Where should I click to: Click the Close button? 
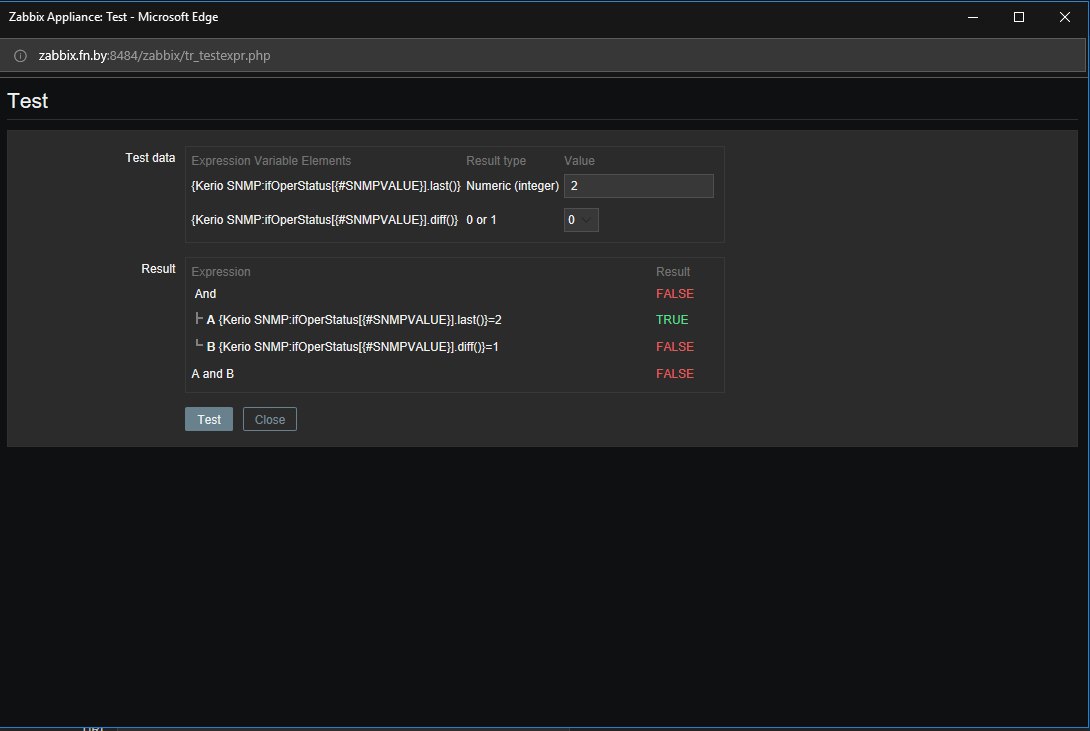[270, 419]
